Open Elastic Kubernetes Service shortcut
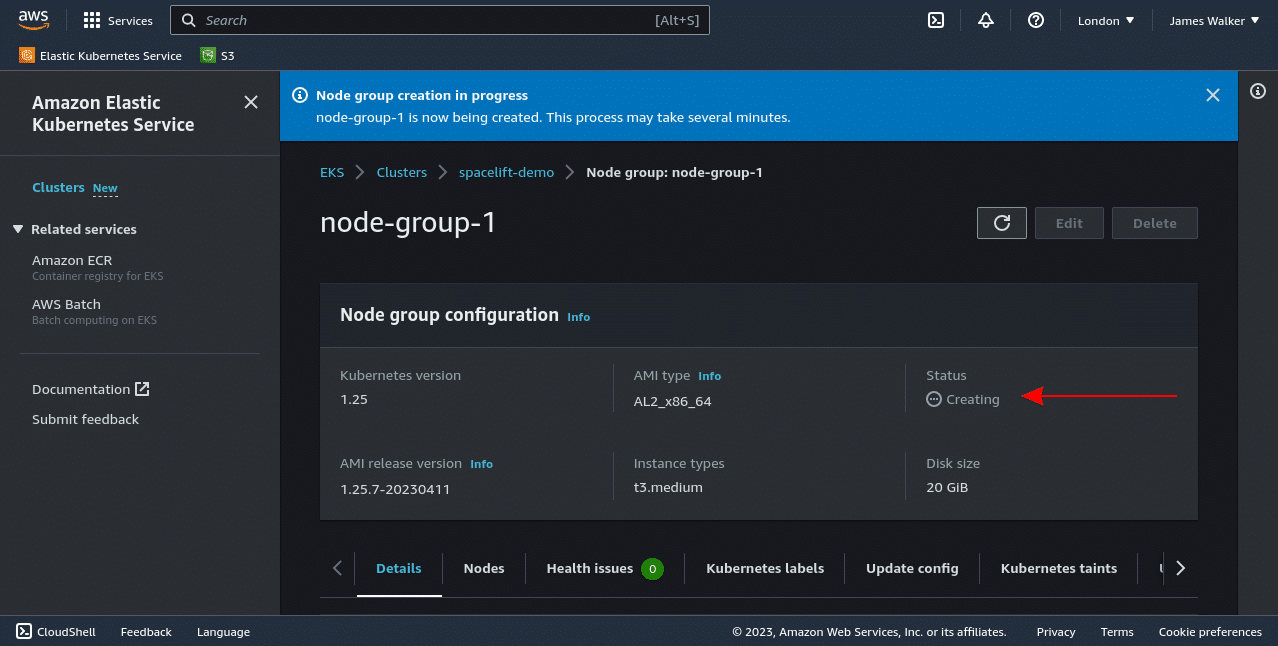Viewport: 1278px width, 646px height. tap(100, 56)
